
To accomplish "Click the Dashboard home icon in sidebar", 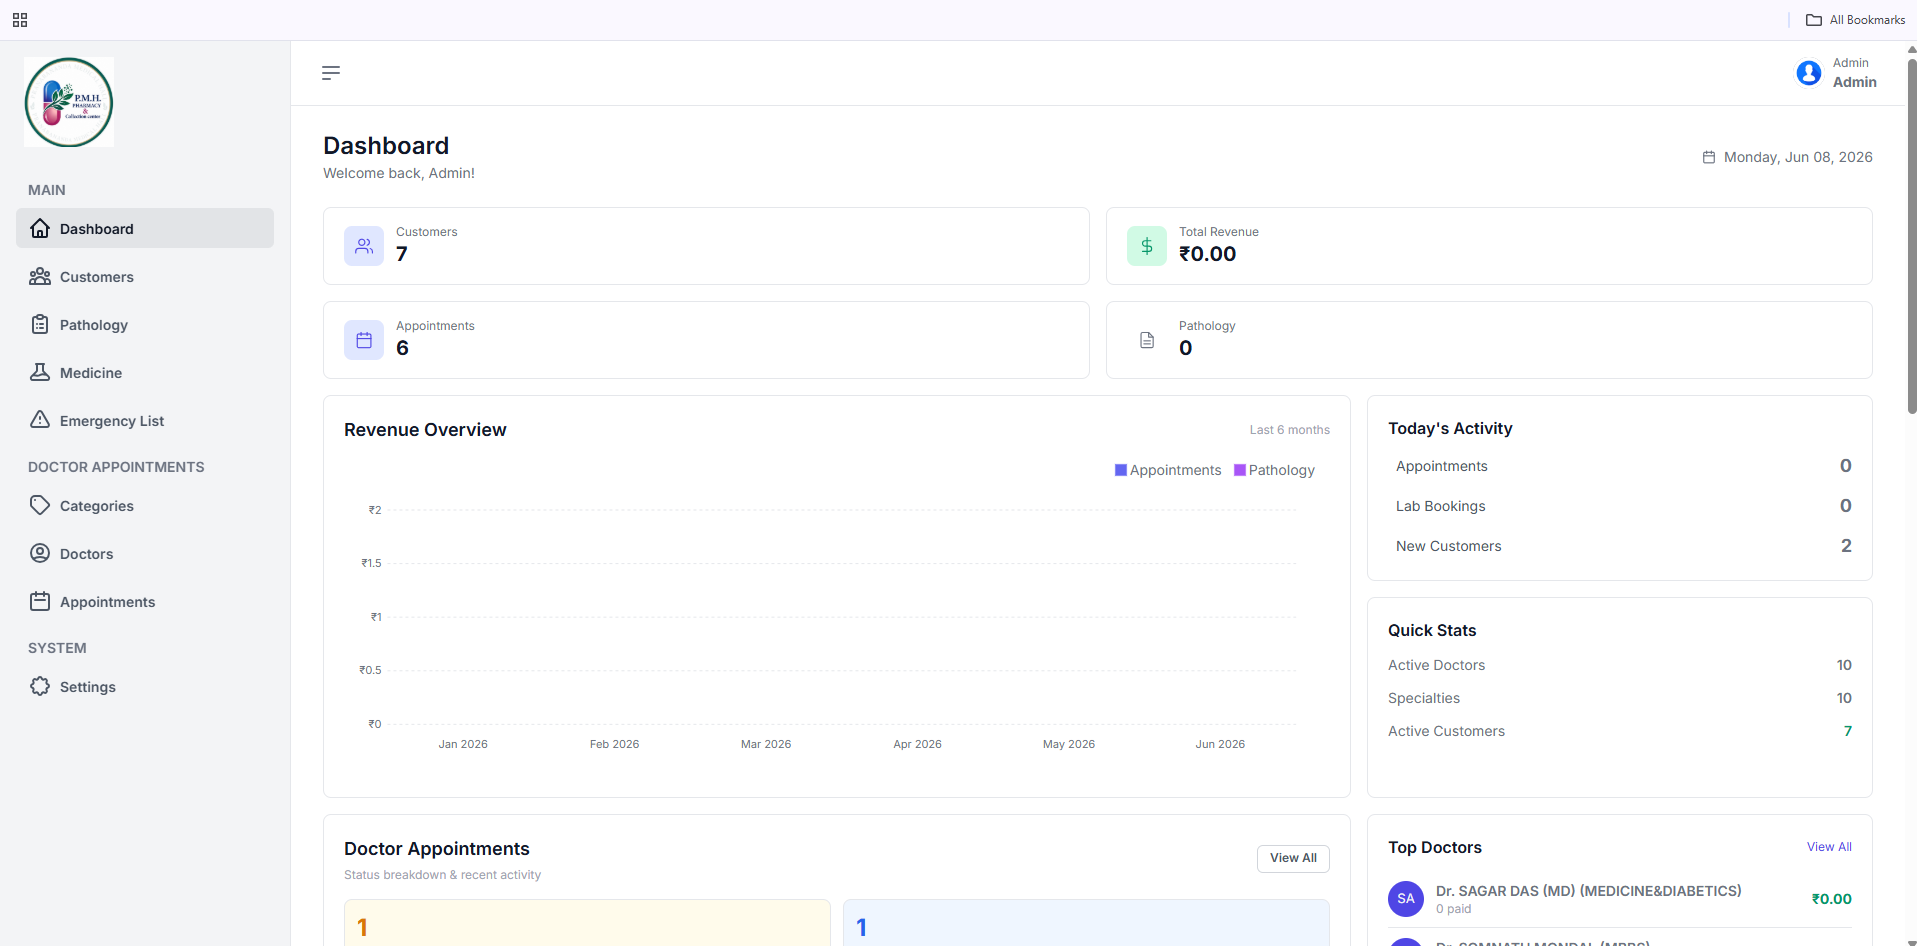I will point(40,228).
